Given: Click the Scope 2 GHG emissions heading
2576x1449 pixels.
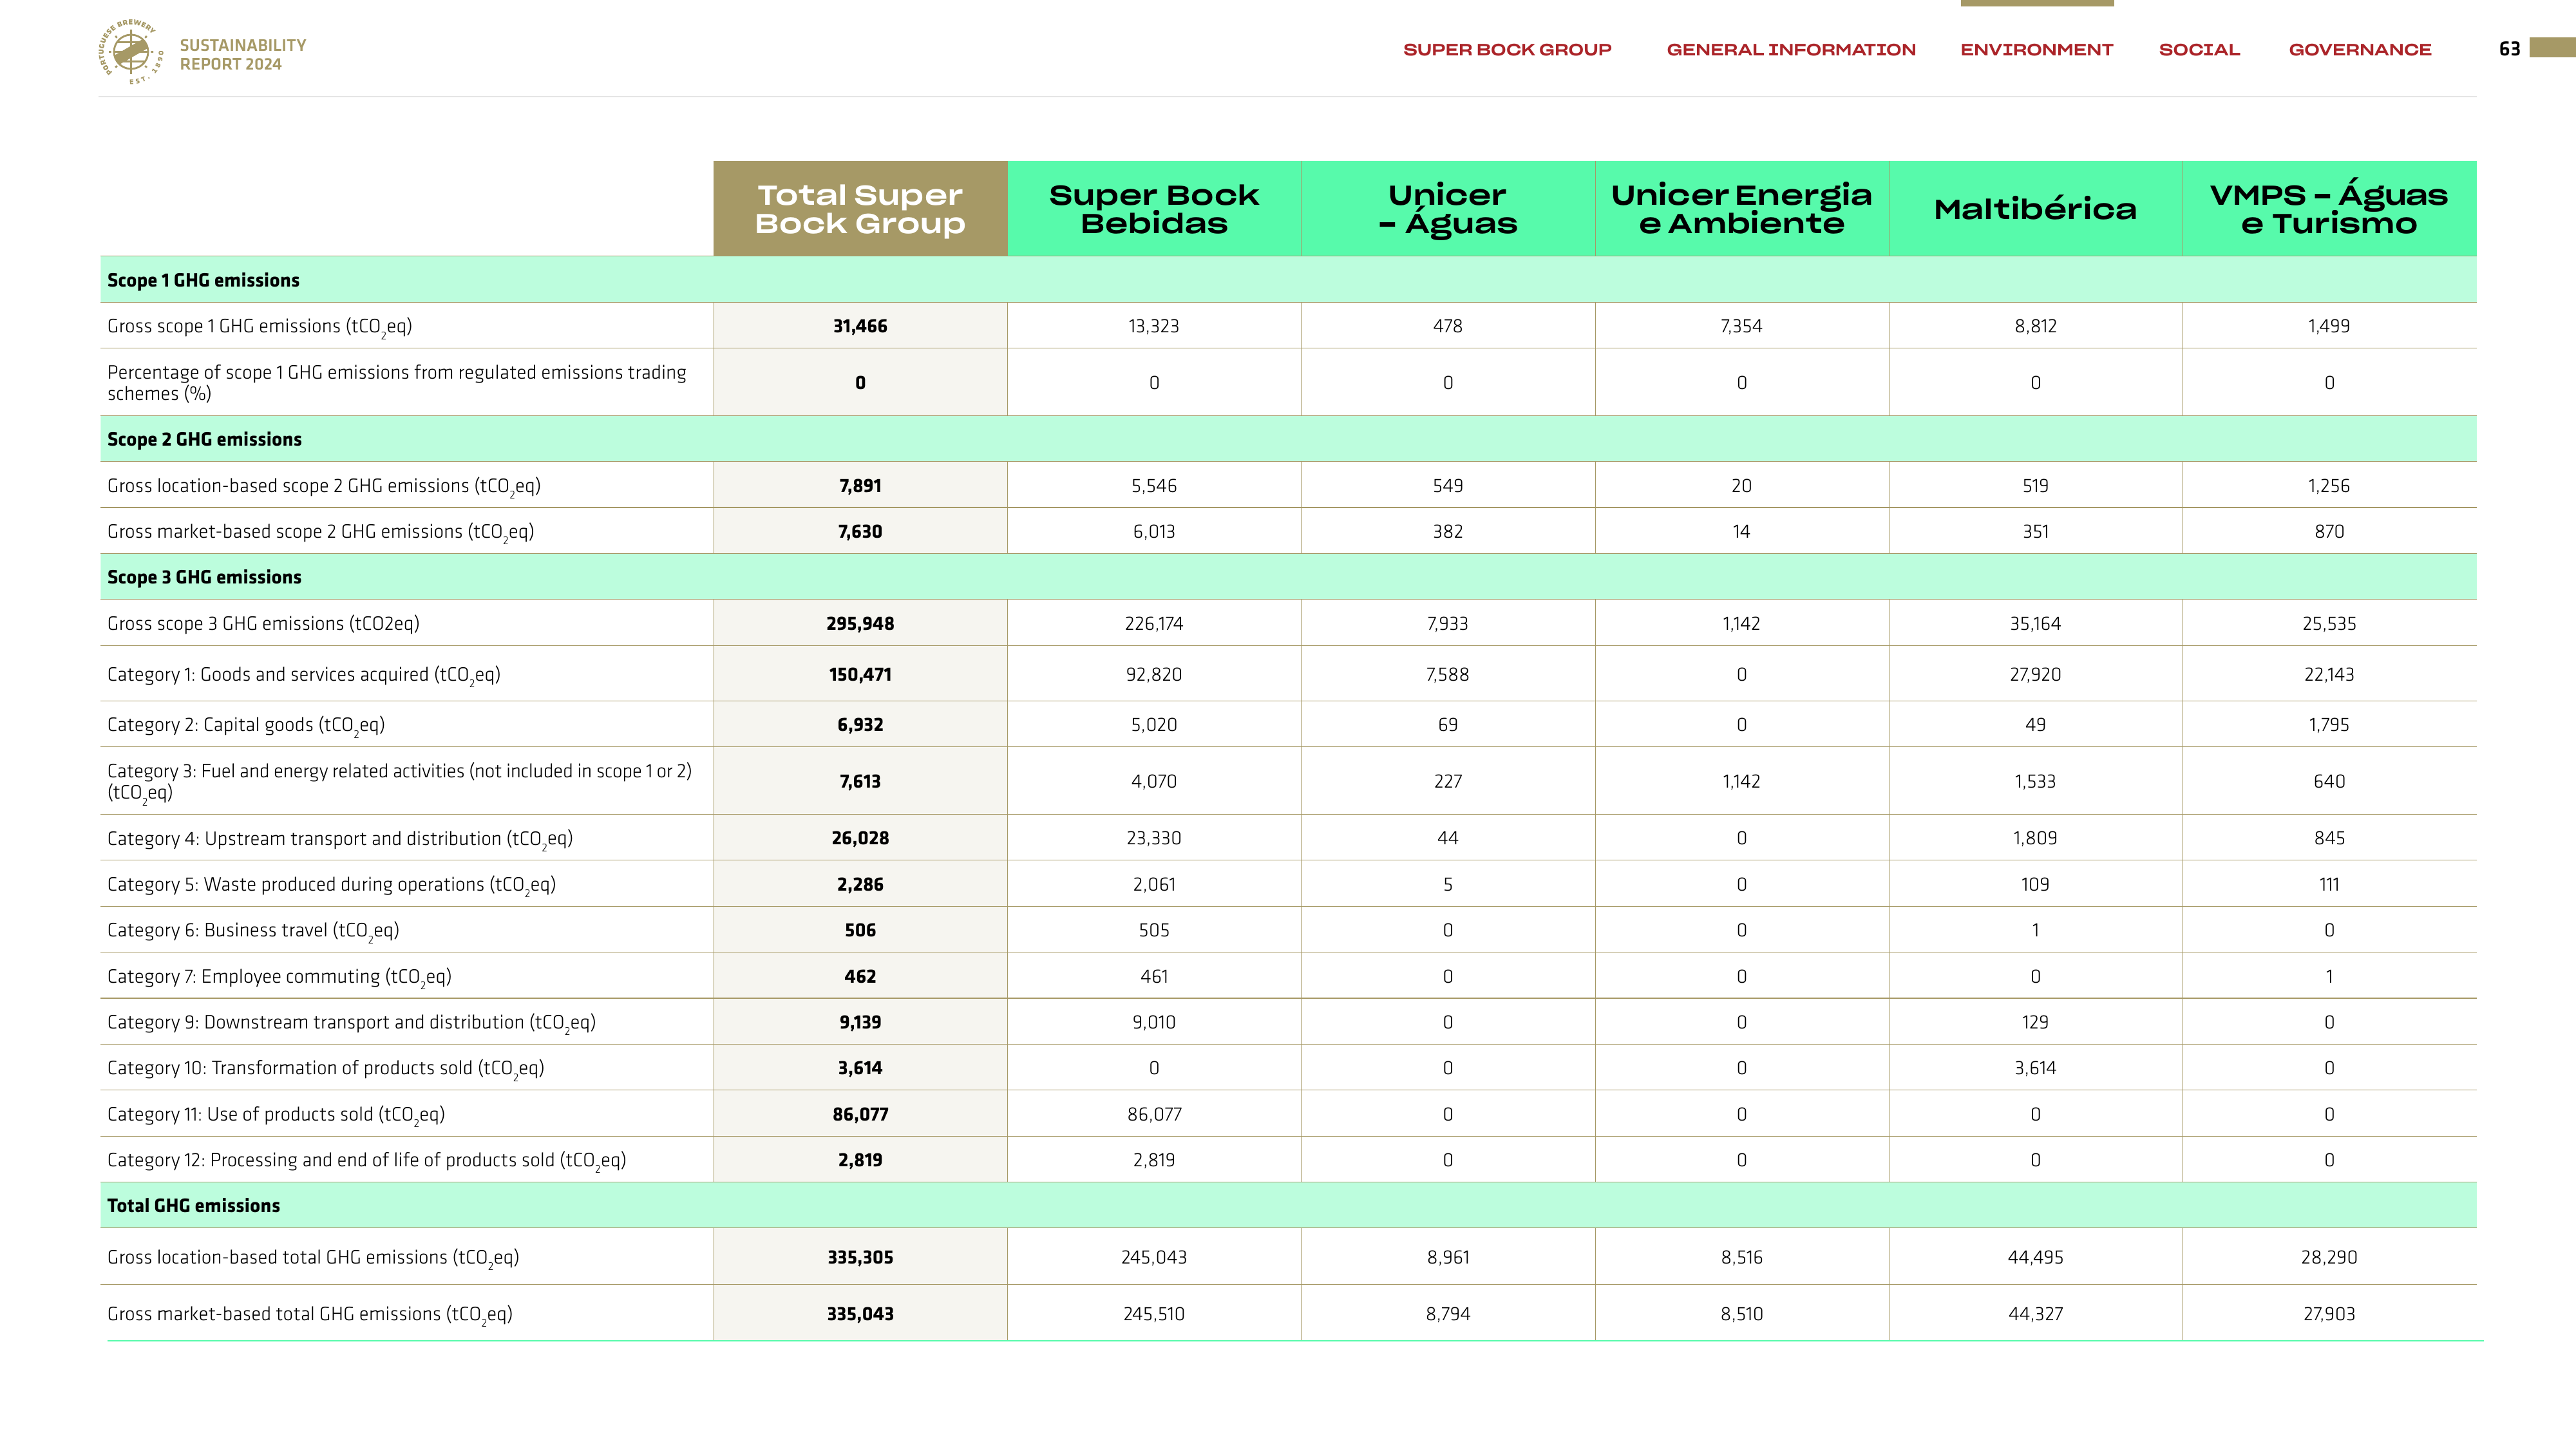Looking at the screenshot, I should tap(204, 440).
